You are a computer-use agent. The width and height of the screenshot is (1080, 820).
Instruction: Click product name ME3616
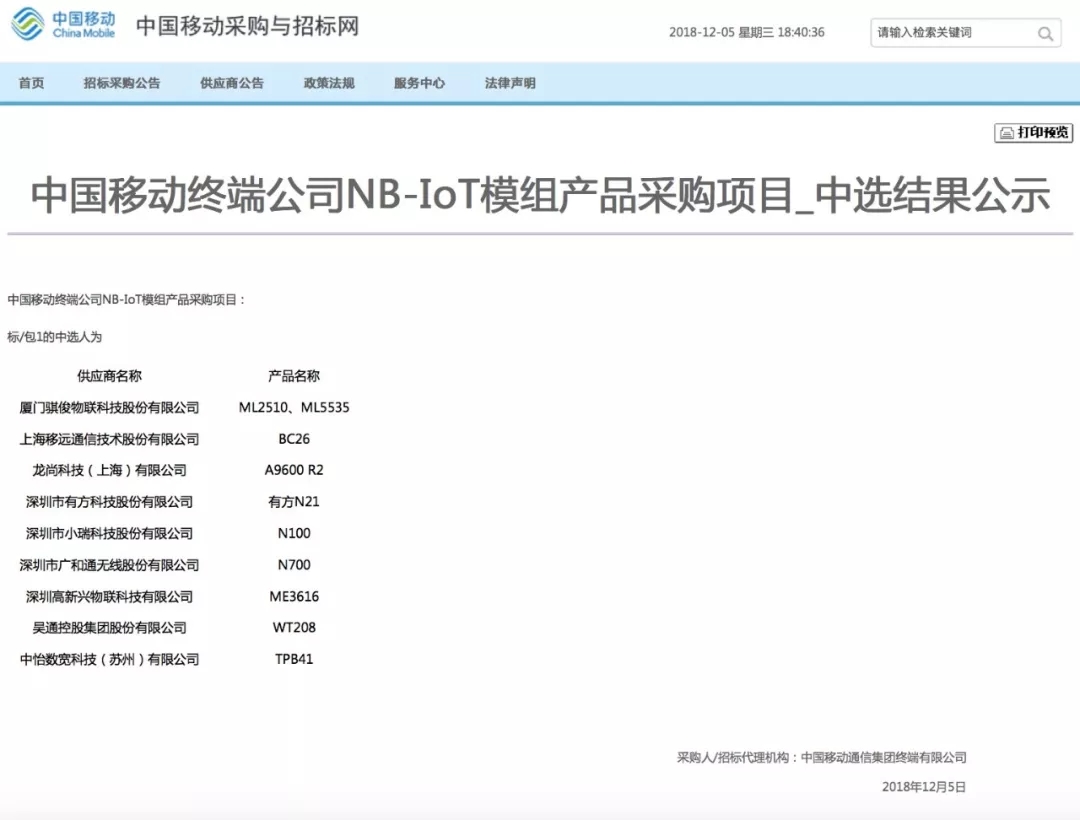pos(294,597)
